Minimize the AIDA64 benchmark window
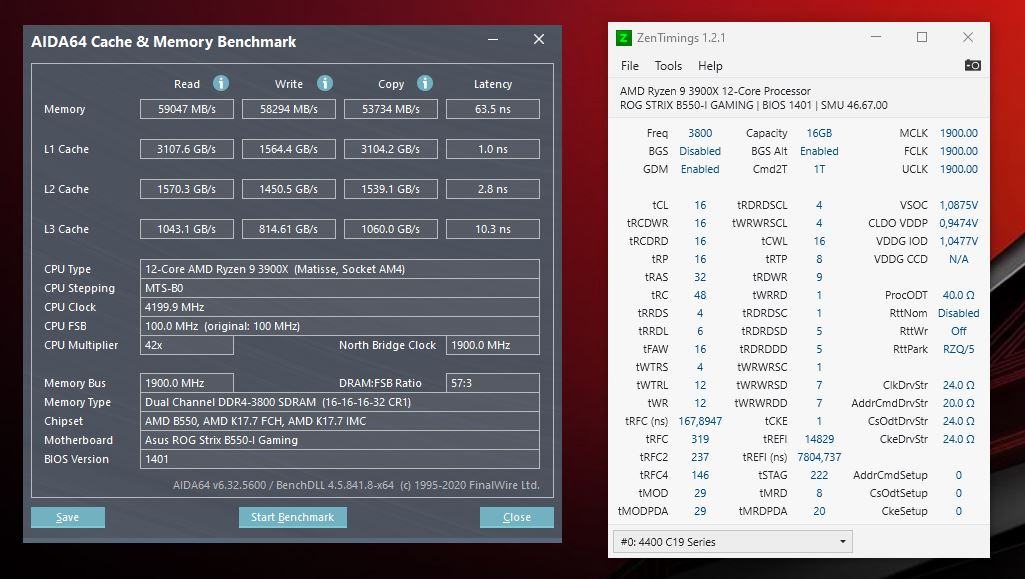1025x579 pixels. (493, 40)
